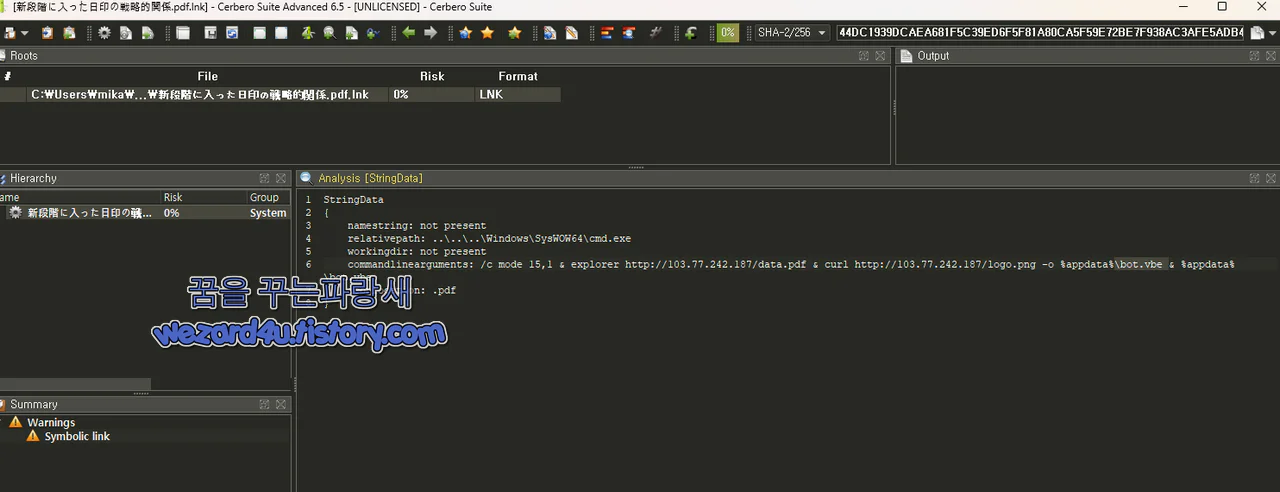The image size is (1280, 492).
Task: Open the dropdown arrow beside the copy-hash icon
Action: (1272, 33)
